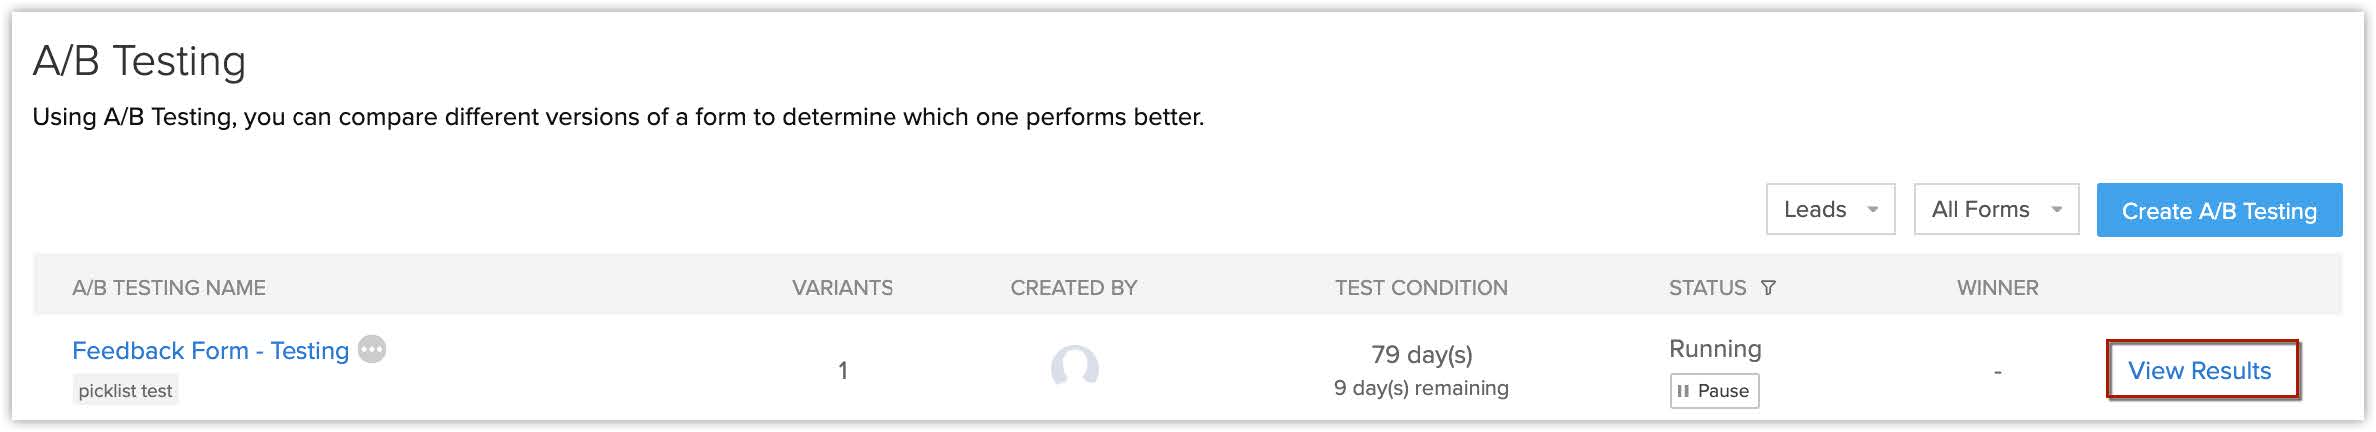
Task: Click the Created By column header
Action: [1073, 288]
